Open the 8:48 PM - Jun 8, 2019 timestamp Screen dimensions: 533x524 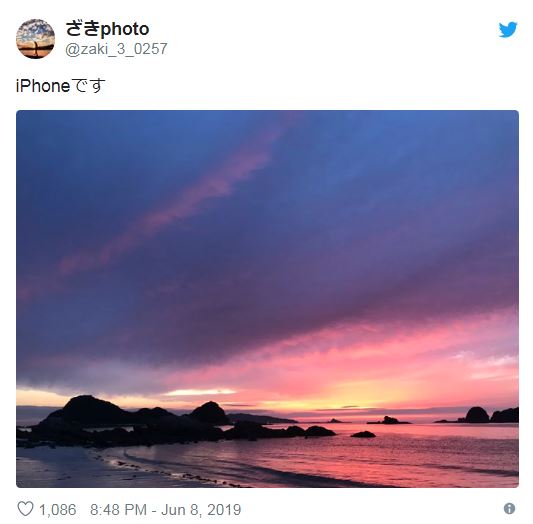click(x=166, y=510)
